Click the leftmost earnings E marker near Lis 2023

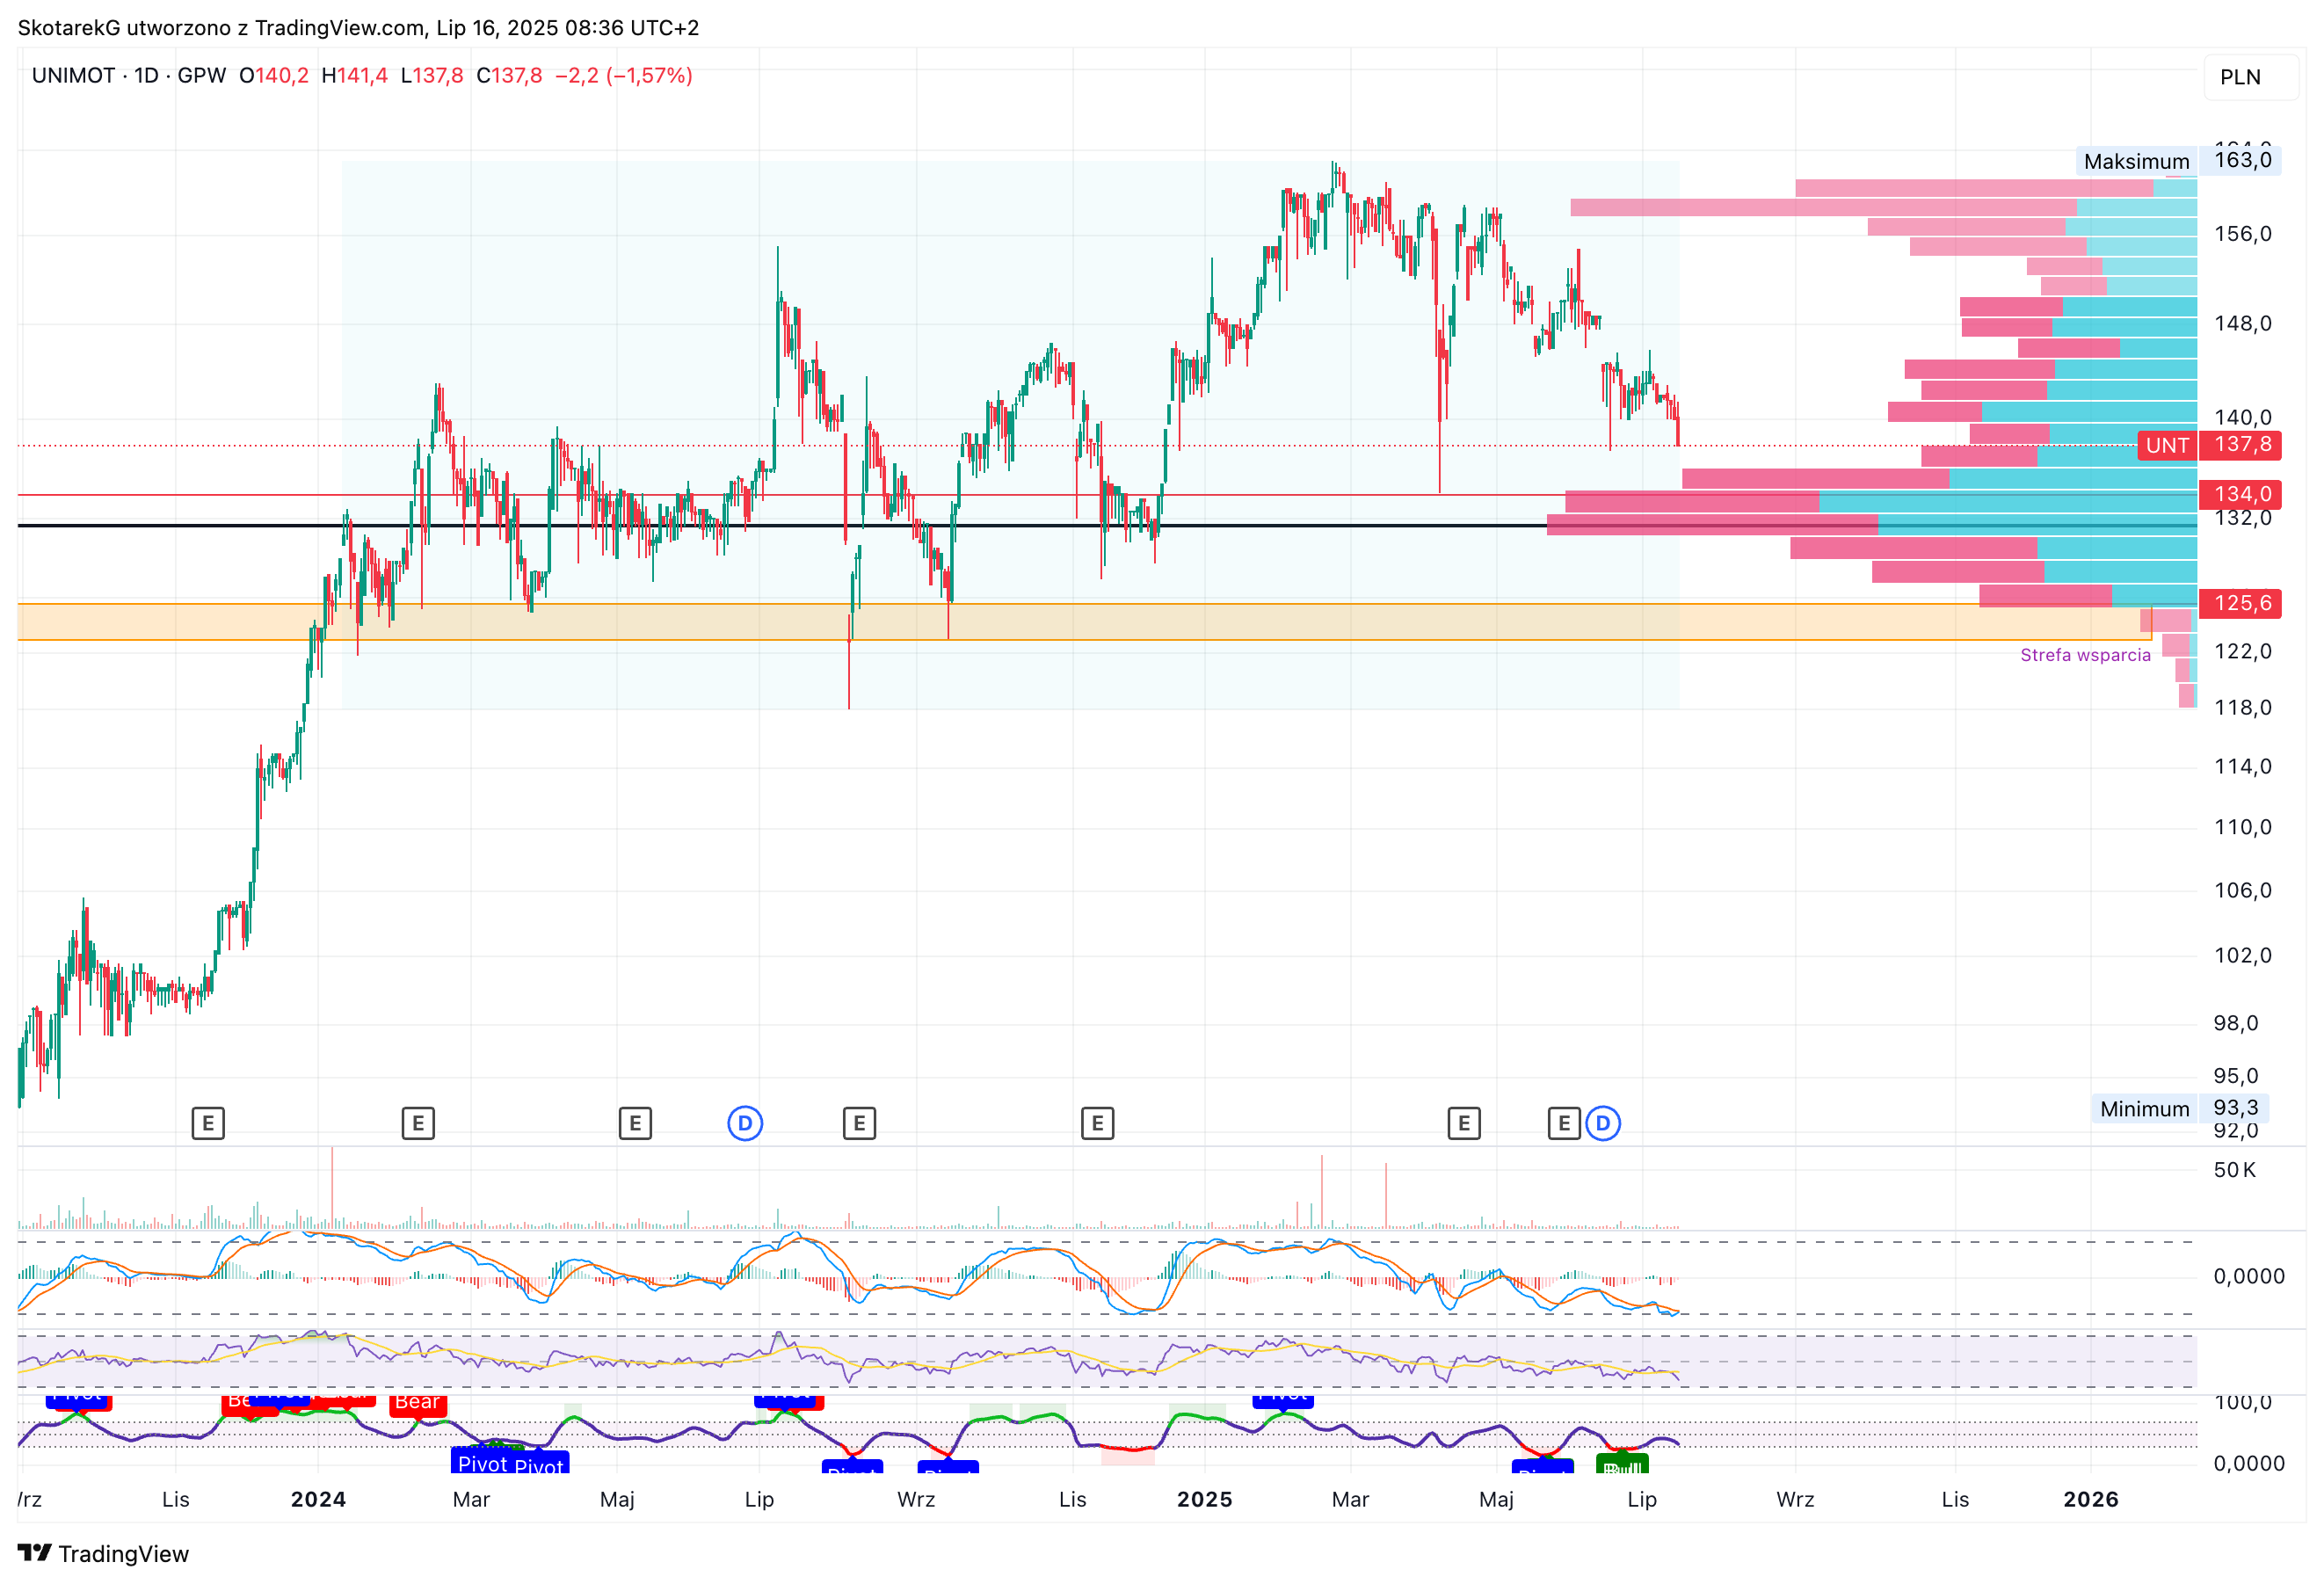point(208,1123)
